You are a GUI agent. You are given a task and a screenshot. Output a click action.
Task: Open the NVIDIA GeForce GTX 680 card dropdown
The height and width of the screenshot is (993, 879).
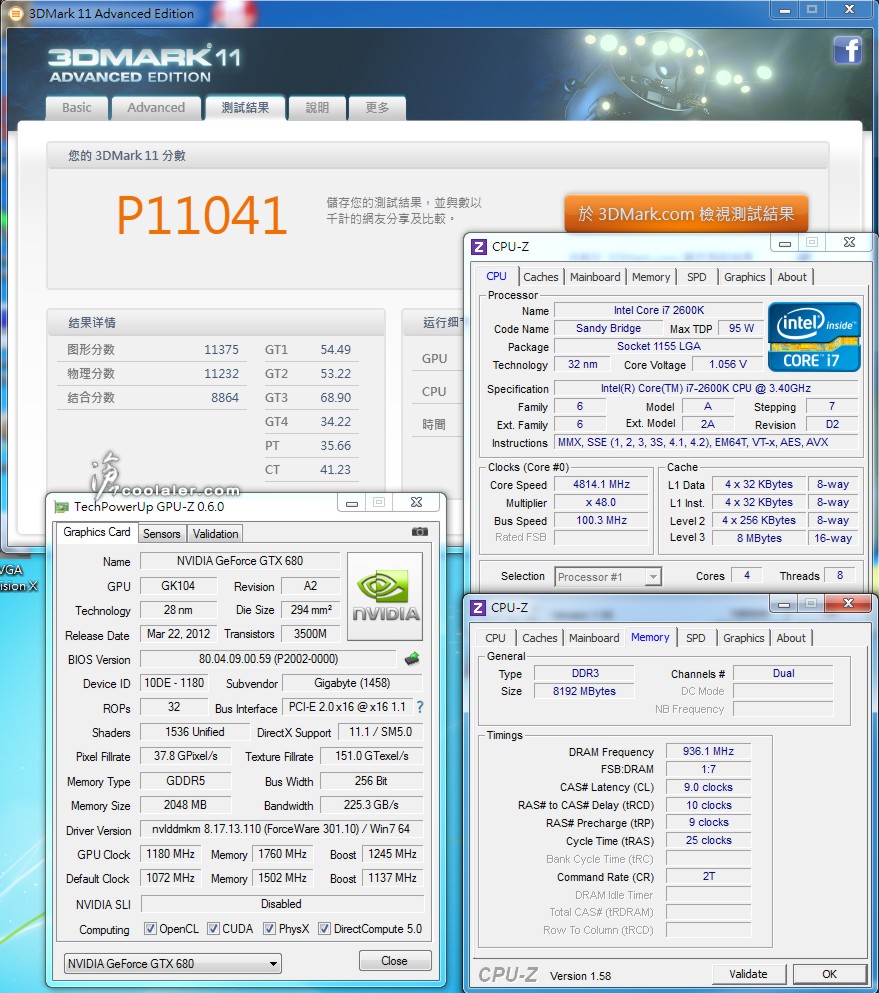[172, 963]
